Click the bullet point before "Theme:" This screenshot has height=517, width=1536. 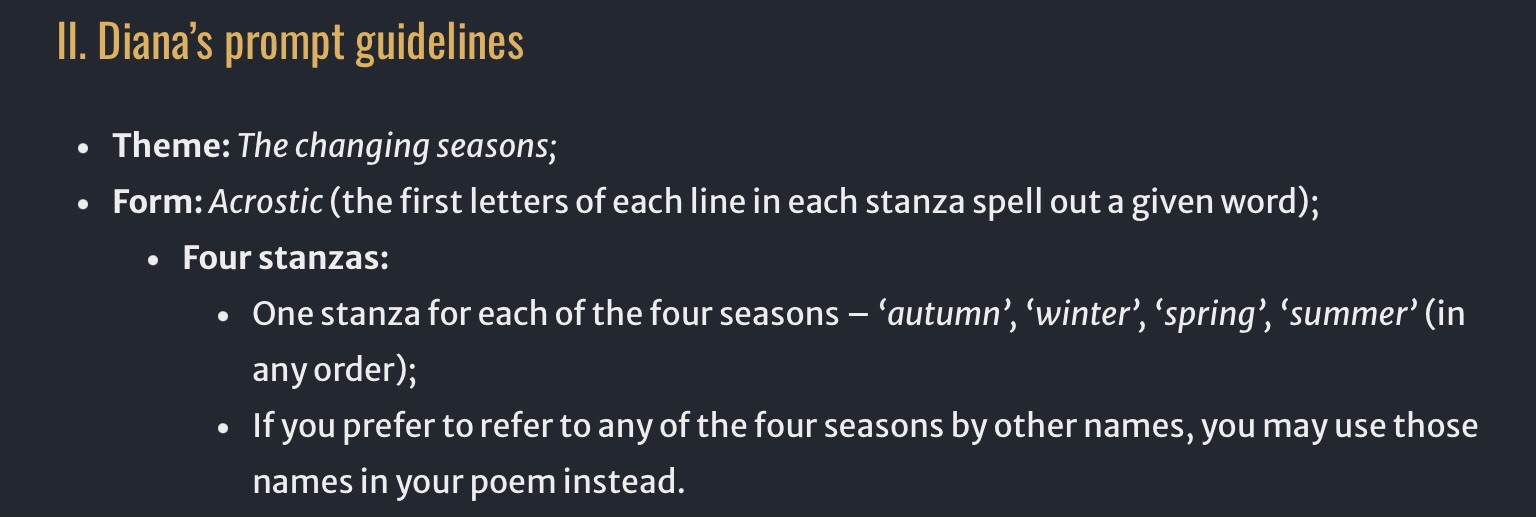(x=84, y=148)
